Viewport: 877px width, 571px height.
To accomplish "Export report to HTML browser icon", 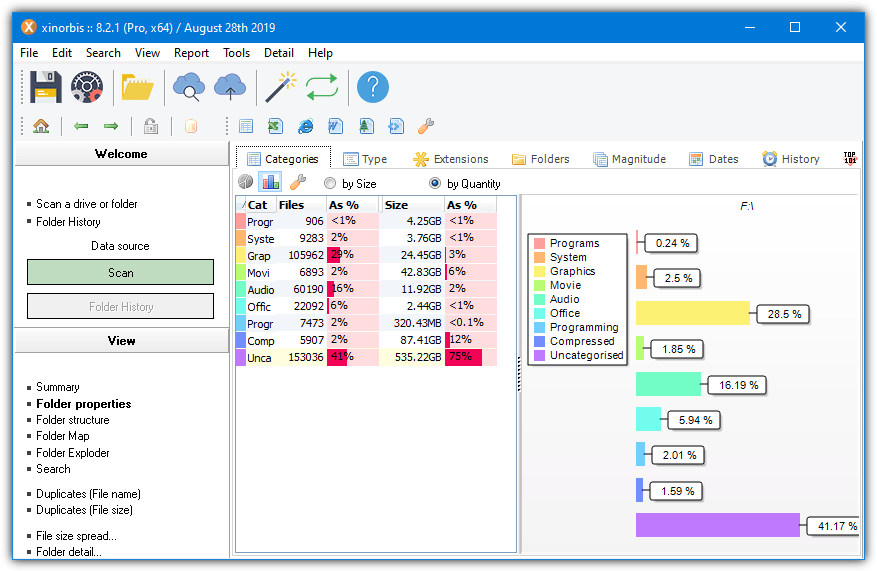I will coord(305,126).
